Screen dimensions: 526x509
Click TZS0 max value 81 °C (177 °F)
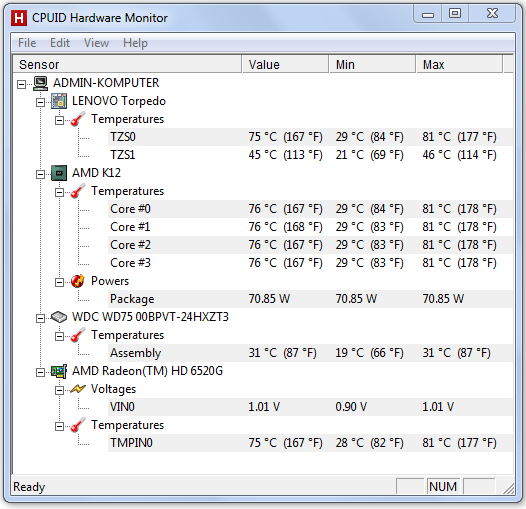point(459,137)
